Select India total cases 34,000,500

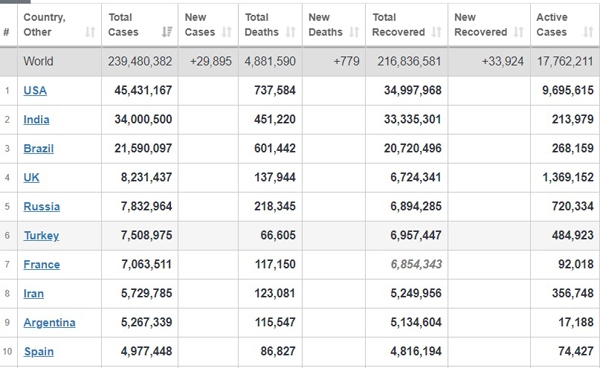point(143,119)
